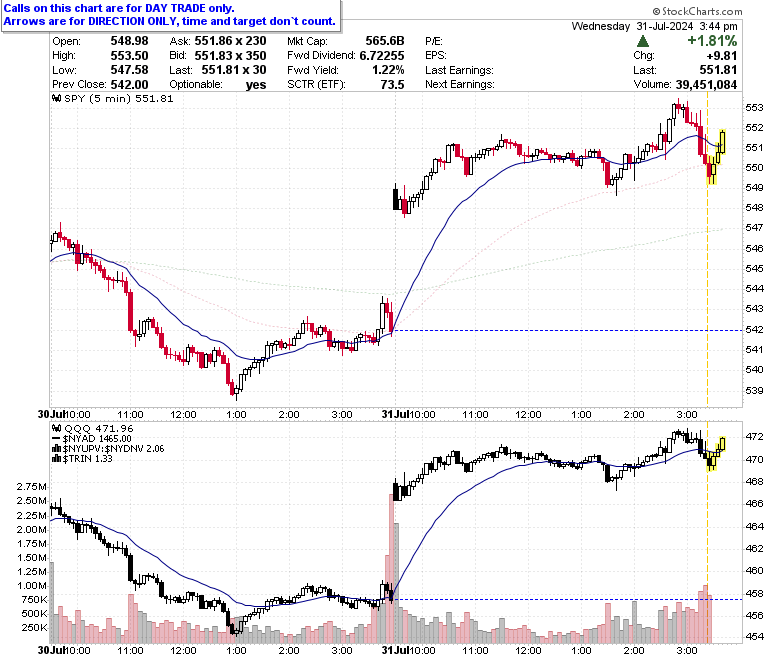Click the EPS label
This screenshot has width=780, height=659.
(436, 56)
